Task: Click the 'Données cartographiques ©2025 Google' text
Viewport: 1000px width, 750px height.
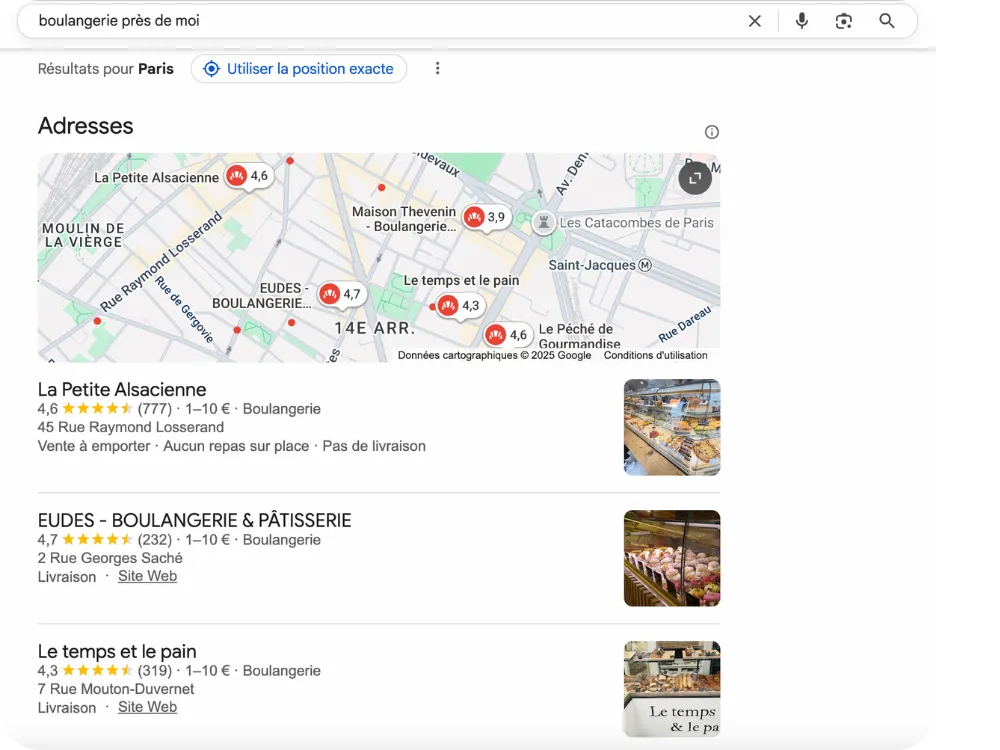Action: (x=494, y=355)
